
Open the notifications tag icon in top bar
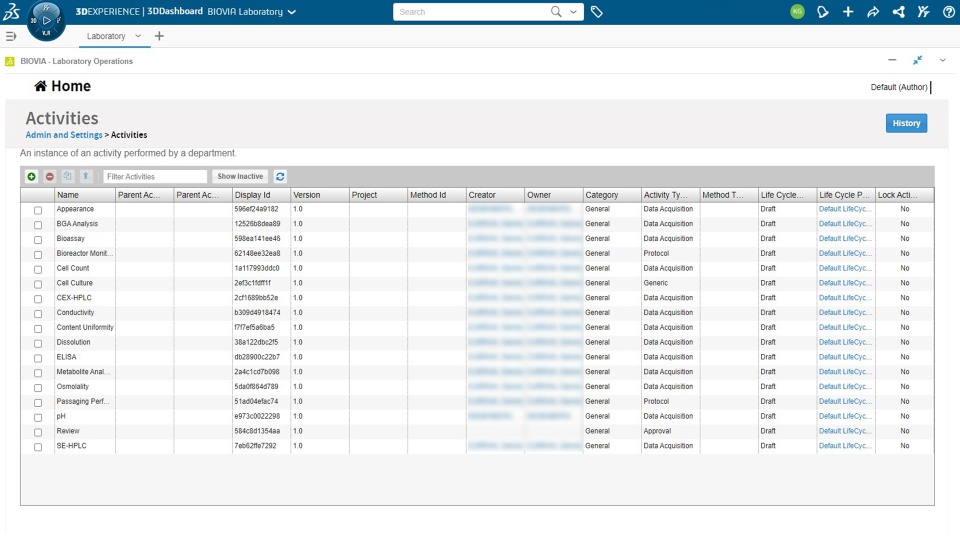(x=823, y=12)
